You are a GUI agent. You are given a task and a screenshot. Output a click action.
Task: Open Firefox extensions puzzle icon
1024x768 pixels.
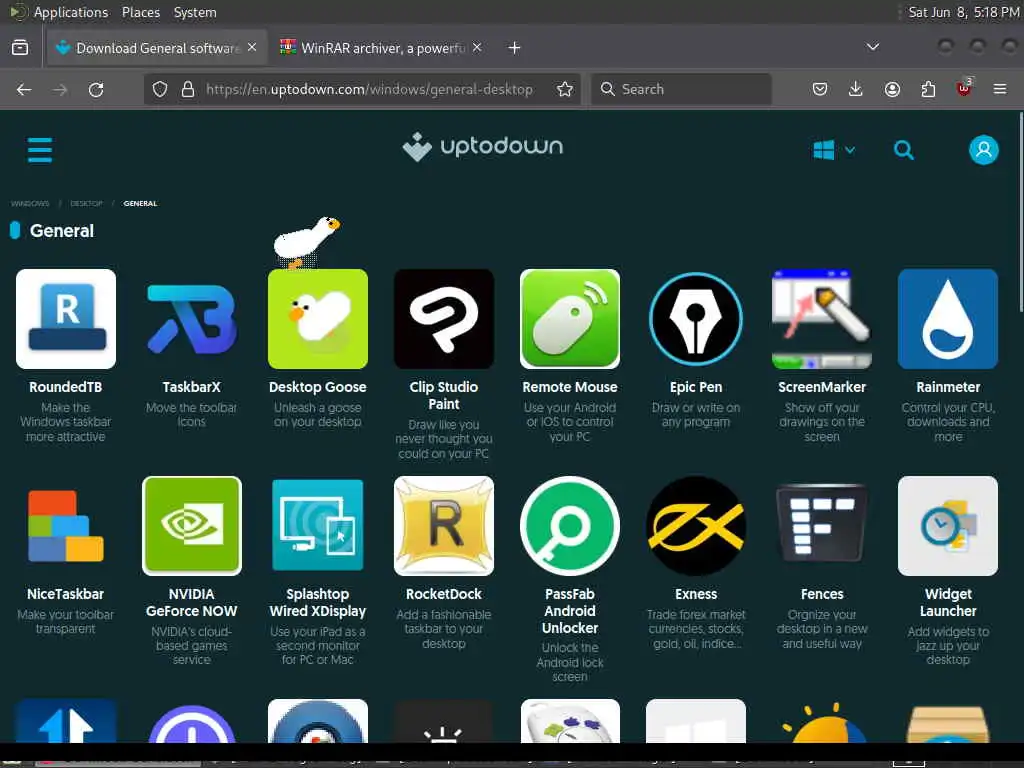click(x=928, y=89)
